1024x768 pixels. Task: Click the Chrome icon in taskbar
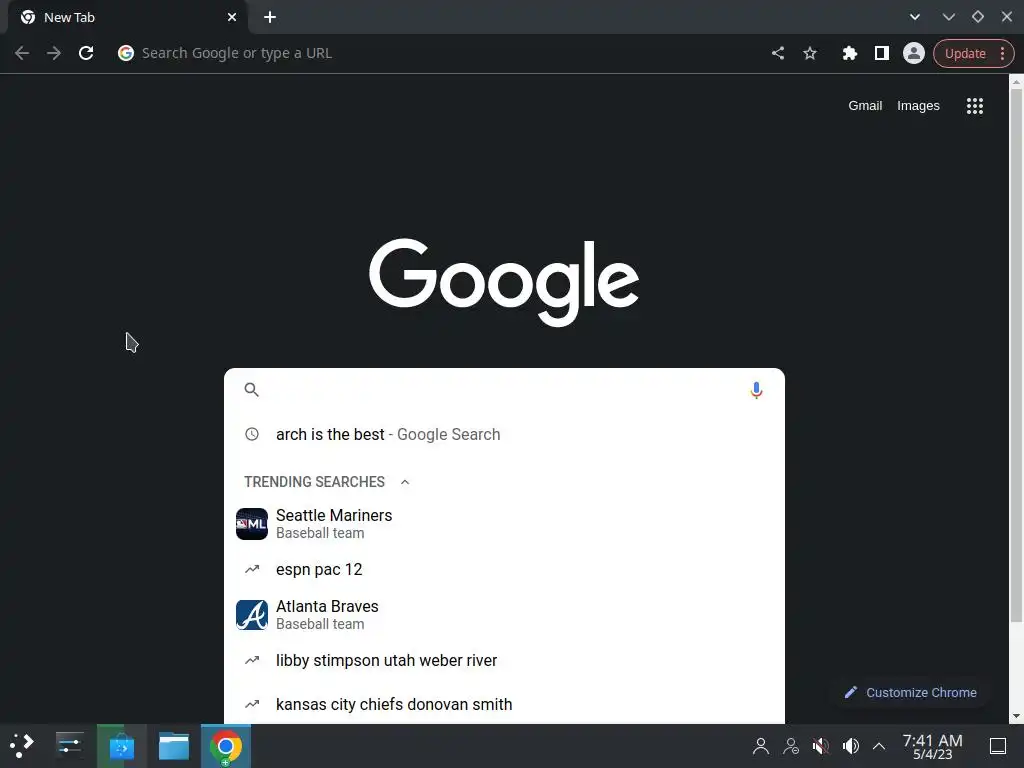[225, 746]
